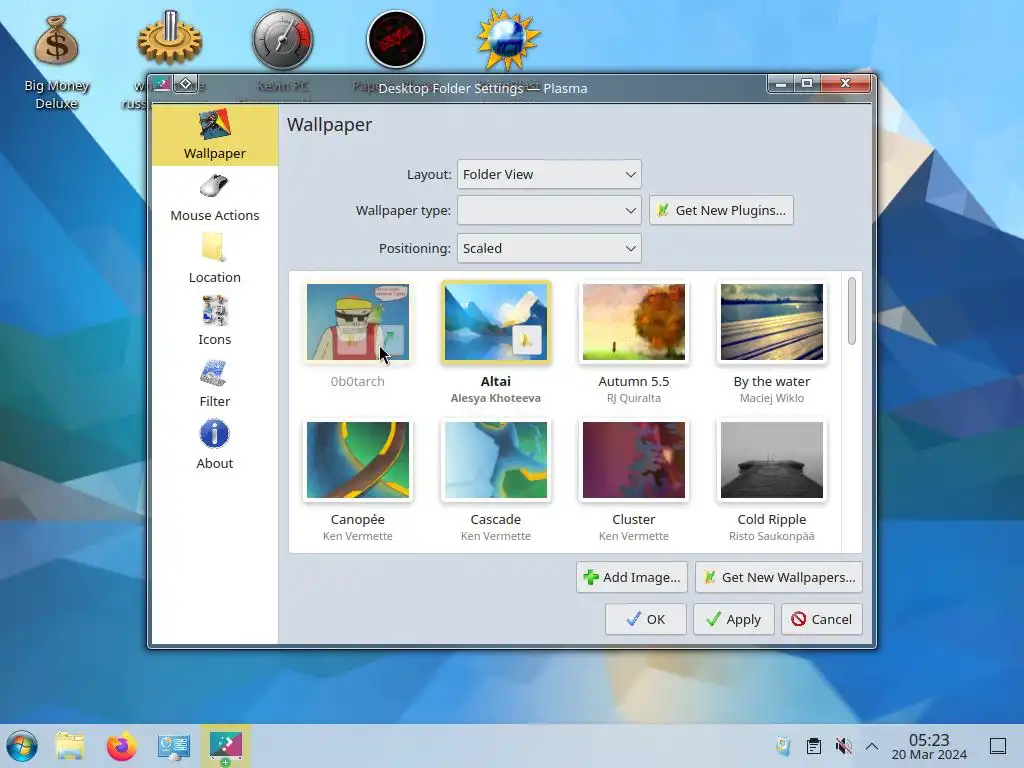Choose the By the water wallpaper

[771, 322]
